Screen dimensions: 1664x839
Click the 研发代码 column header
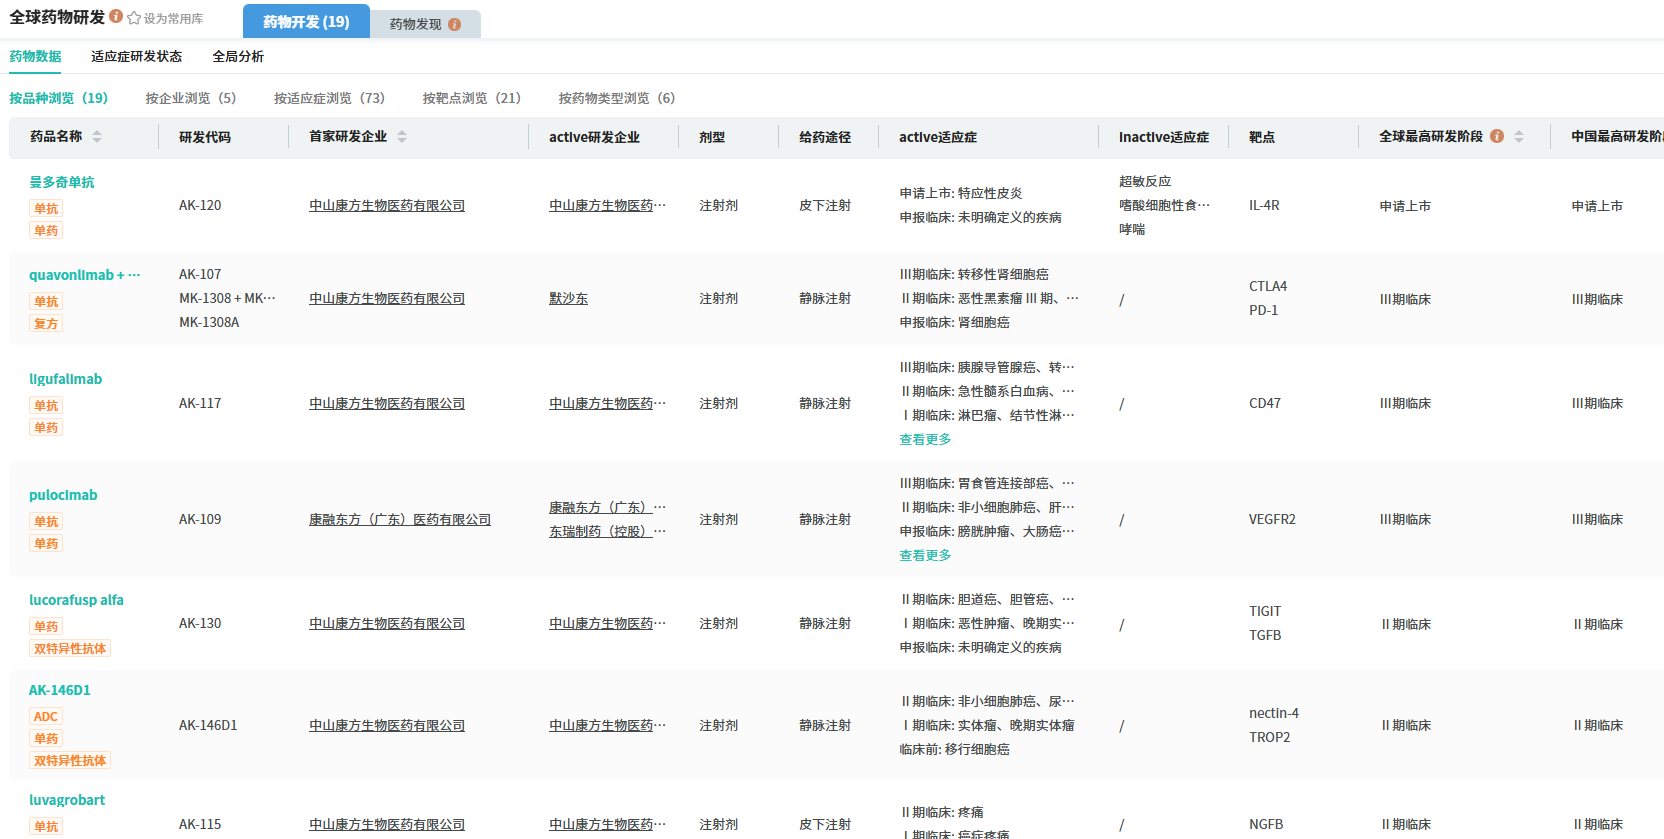(x=205, y=137)
